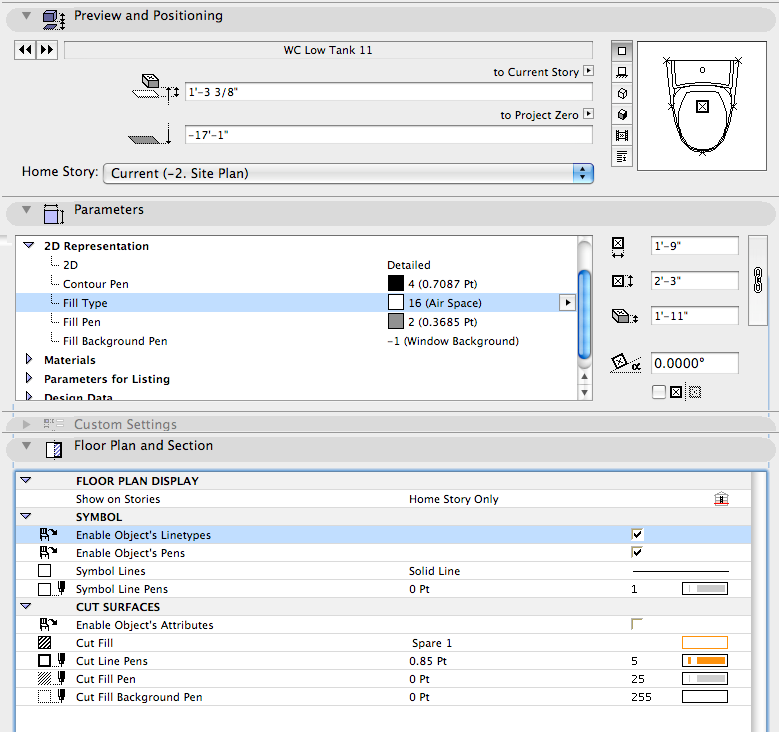Select object info text preview icon
The image size is (779, 732).
pyautogui.click(x=622, y=157)
